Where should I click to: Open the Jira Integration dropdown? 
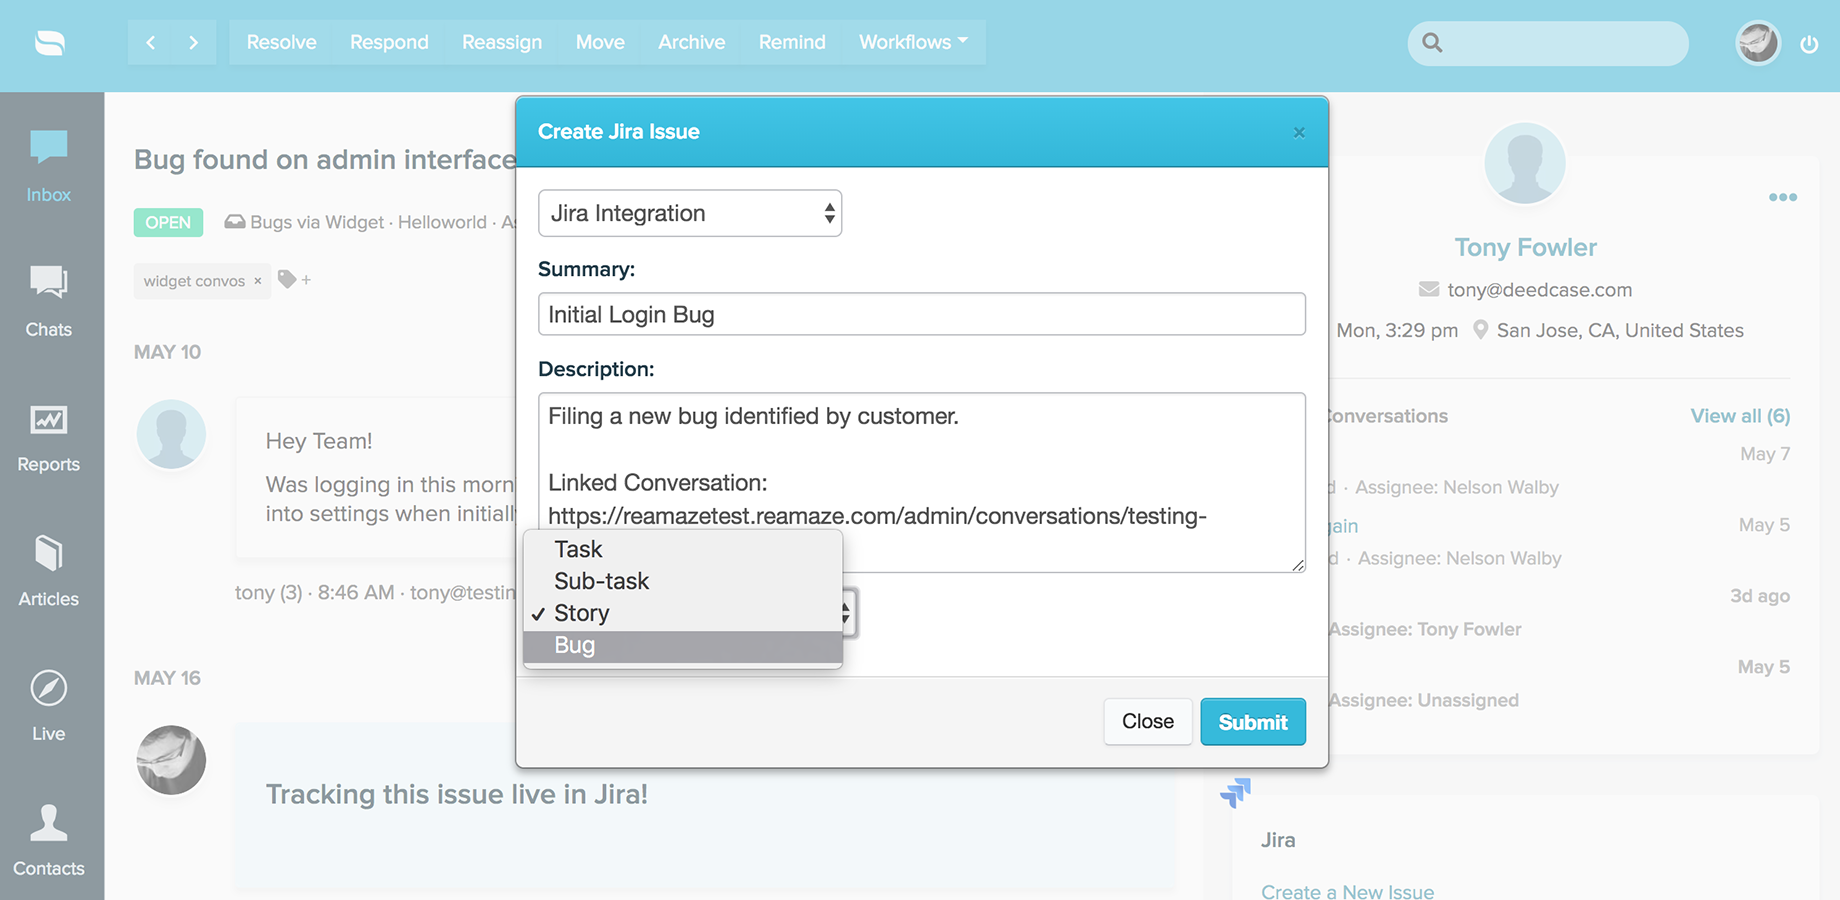pyautogui.click(x=690, y=213)
